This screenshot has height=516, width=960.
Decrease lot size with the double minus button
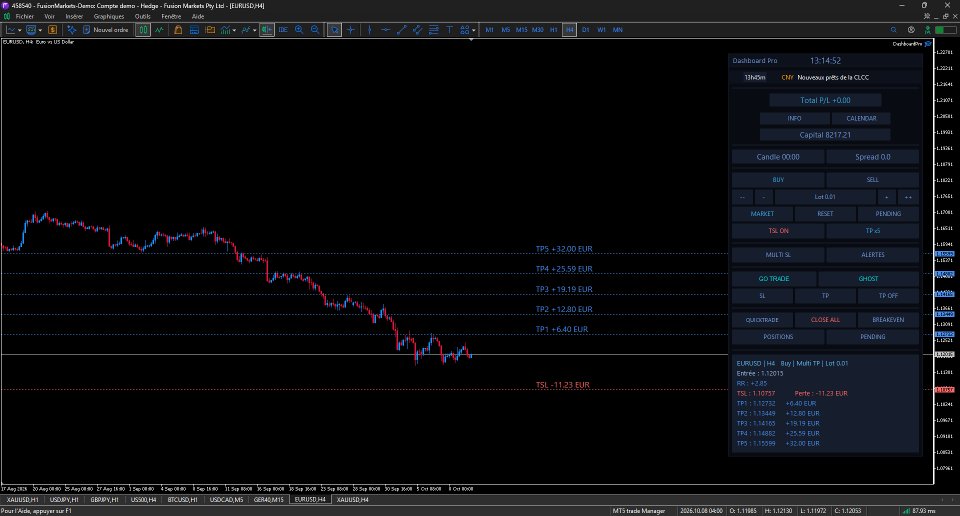(743, 197)
